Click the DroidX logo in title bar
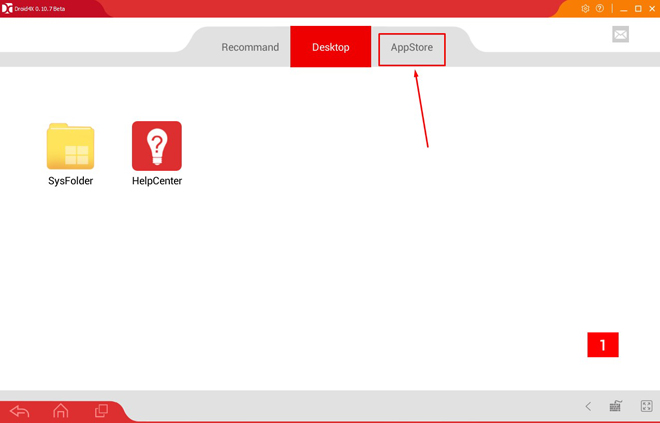Viewport: 660px width, 423px height. click(7, 8)
